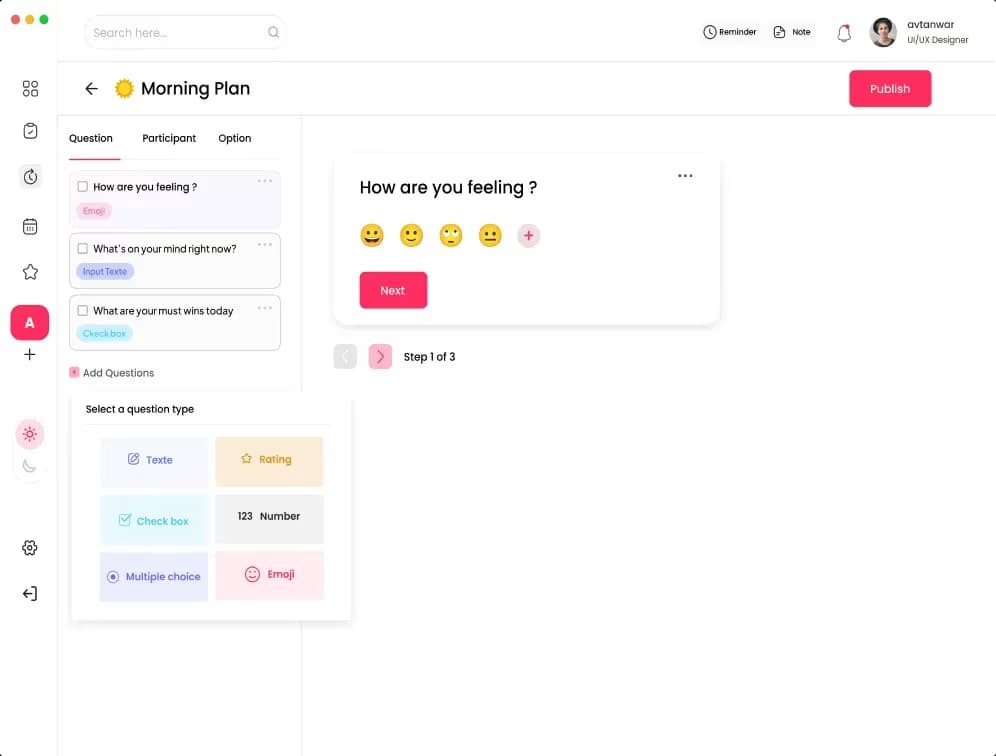Open the dashboard grid icon in sidebar
996x756 pixels.
point(30,88)
